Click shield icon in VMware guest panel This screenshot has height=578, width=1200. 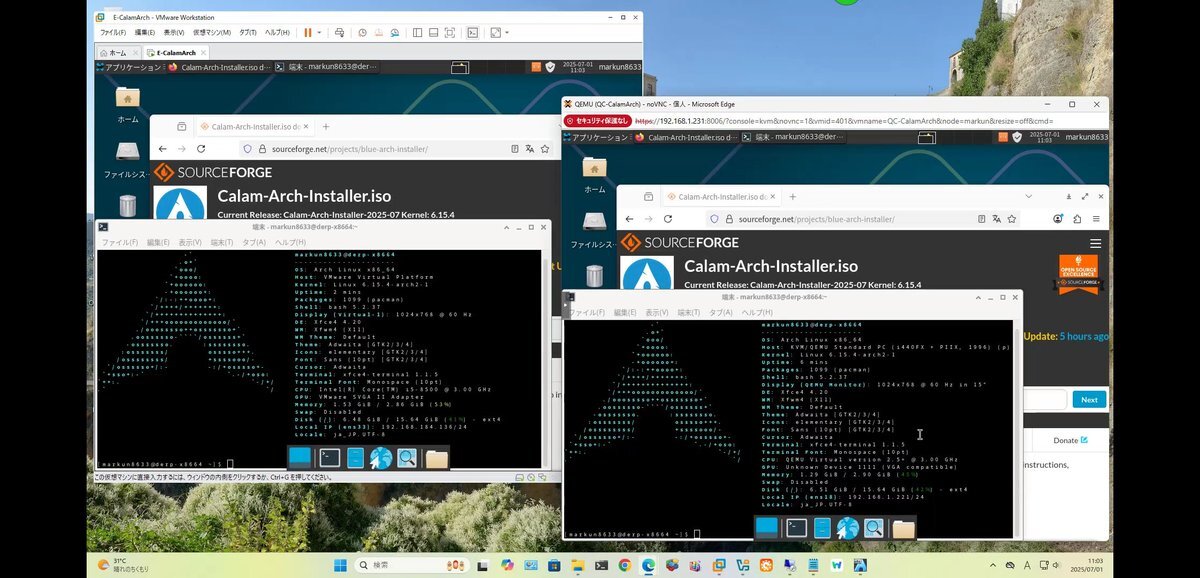[x=550, y=67]
